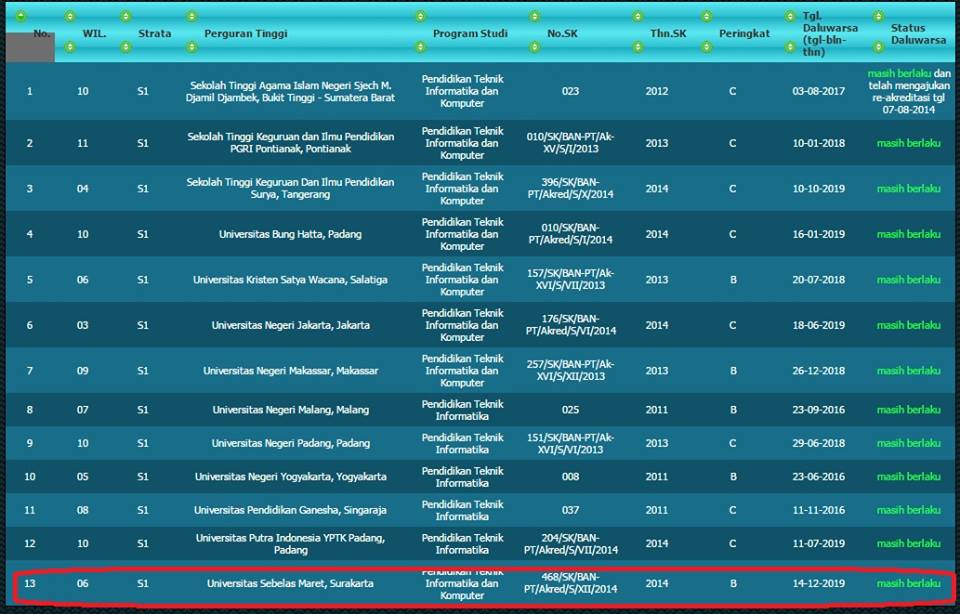Click the upper sort icon beside Peringkat header
This screenshot has width=960, height=614.
(706, 17)
